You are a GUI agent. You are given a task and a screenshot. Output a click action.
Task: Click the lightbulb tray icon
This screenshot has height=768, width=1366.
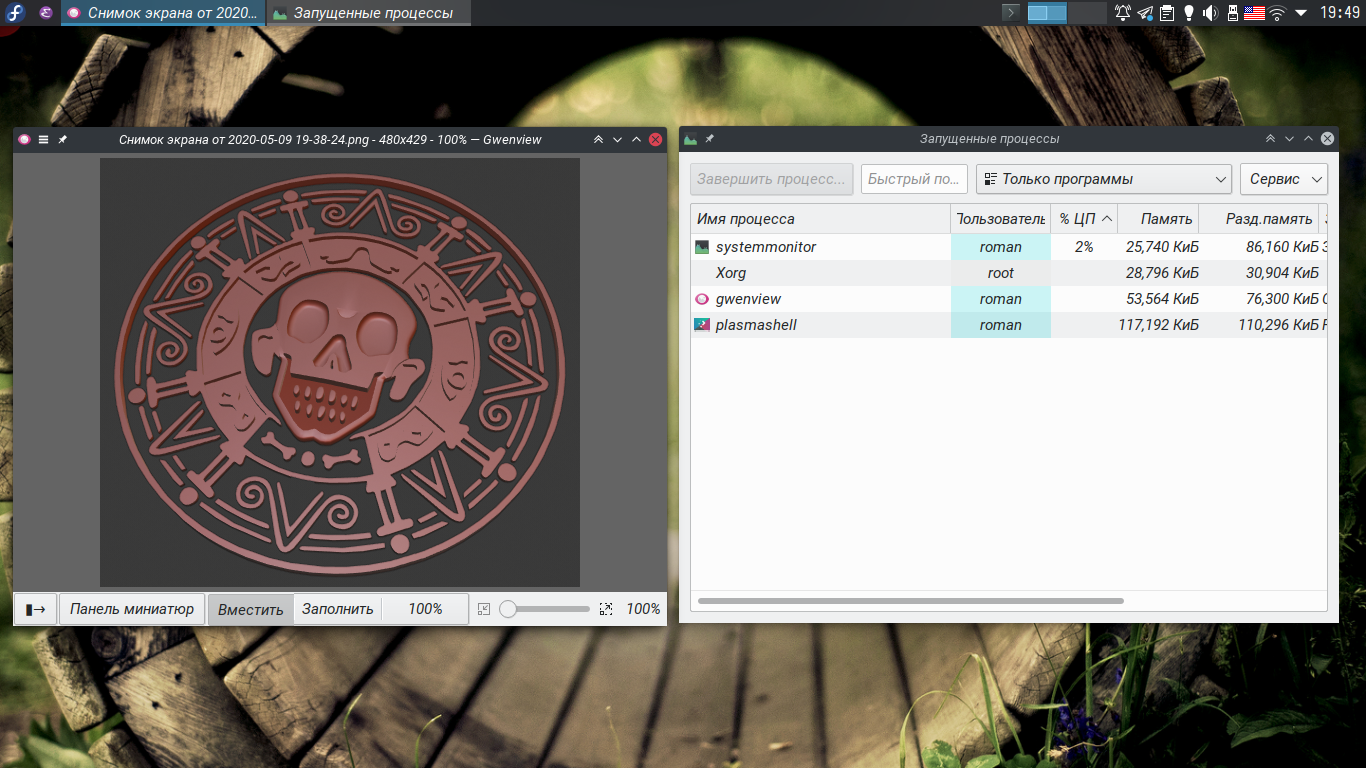1189,13
